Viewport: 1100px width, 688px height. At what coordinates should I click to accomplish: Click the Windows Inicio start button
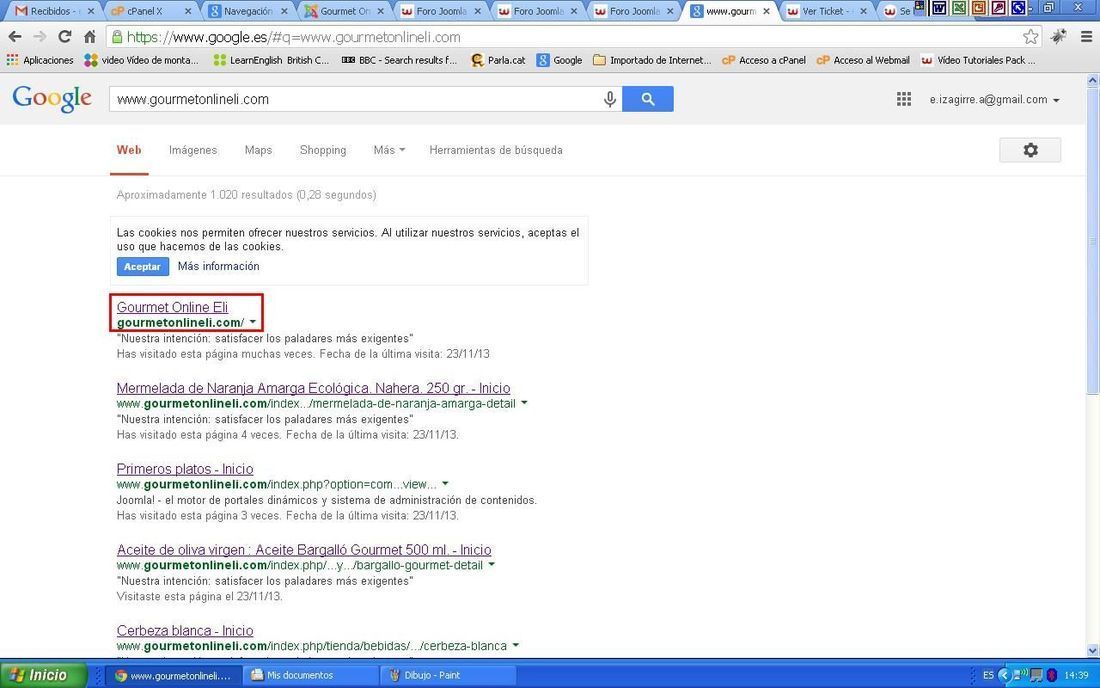pyautogui.click(x=43, y=675)
